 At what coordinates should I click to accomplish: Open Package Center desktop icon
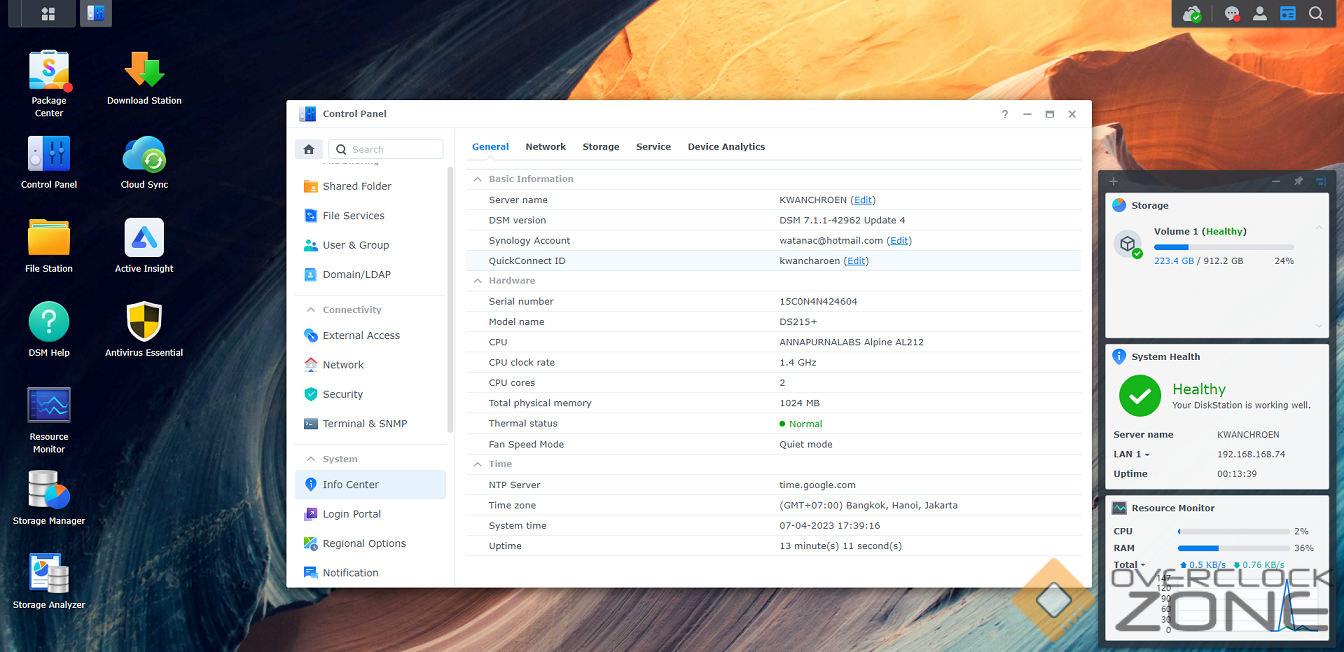[x=48, y=72]
